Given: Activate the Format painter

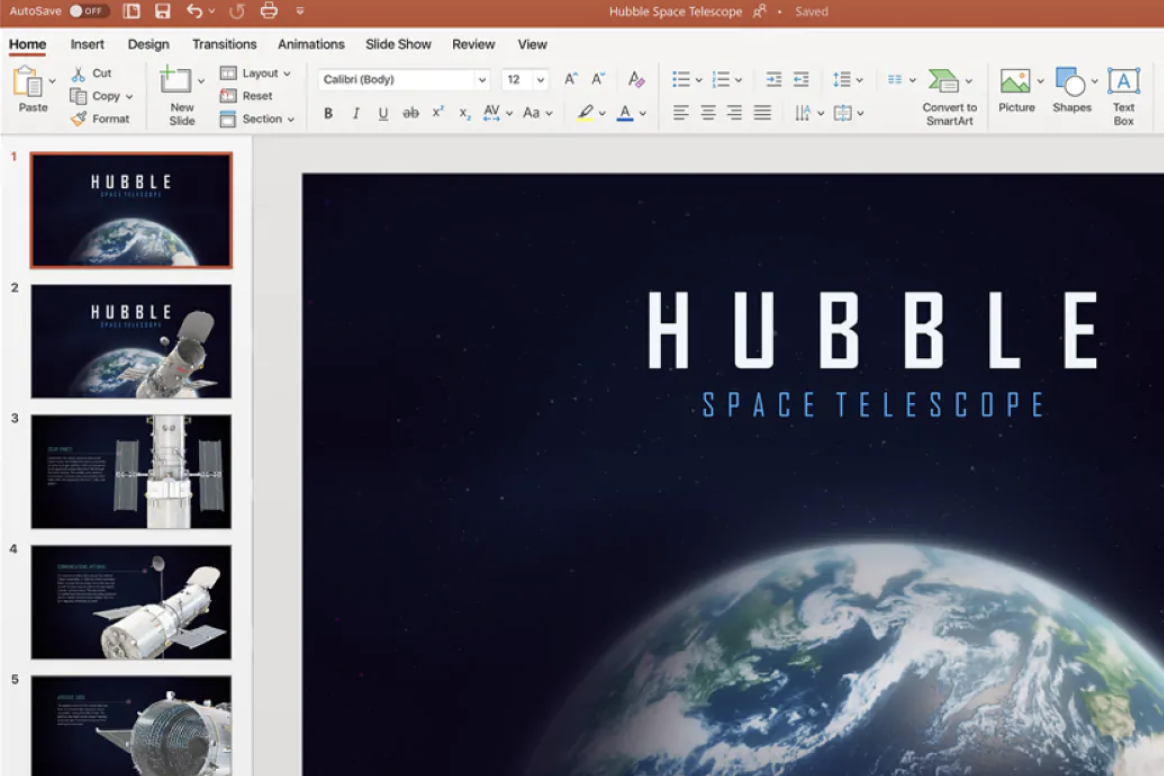Looking at the screenshot, I should click(100, 119).
